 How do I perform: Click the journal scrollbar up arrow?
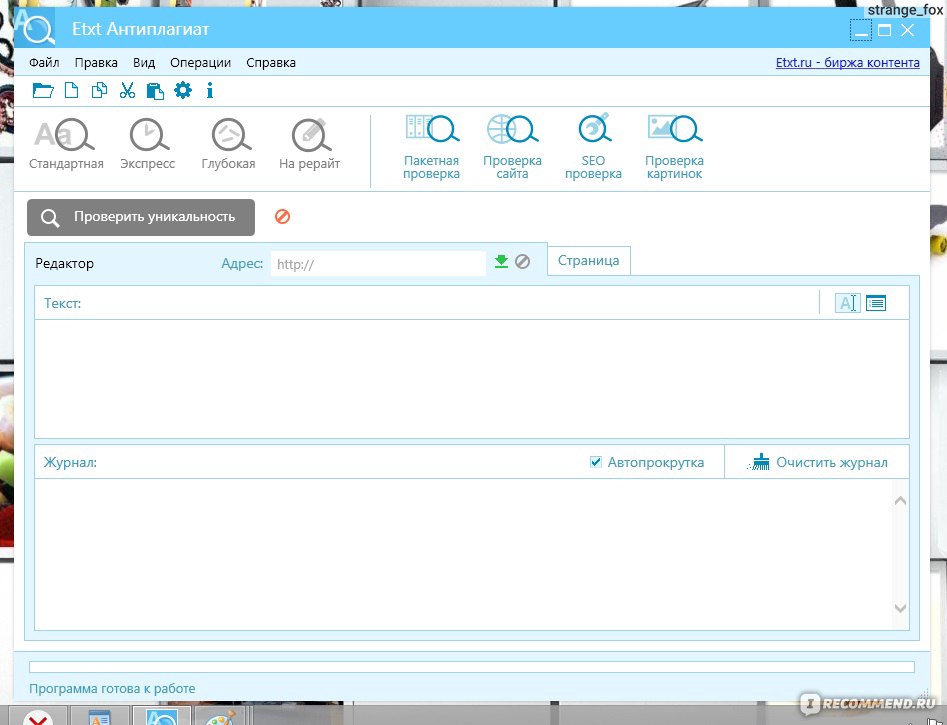point(900,501)
